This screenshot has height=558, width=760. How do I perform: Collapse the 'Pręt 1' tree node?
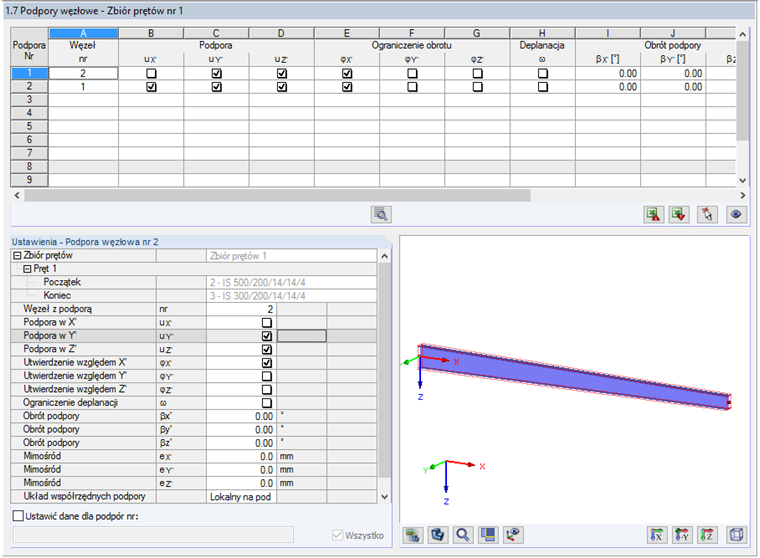coord(27,269)
